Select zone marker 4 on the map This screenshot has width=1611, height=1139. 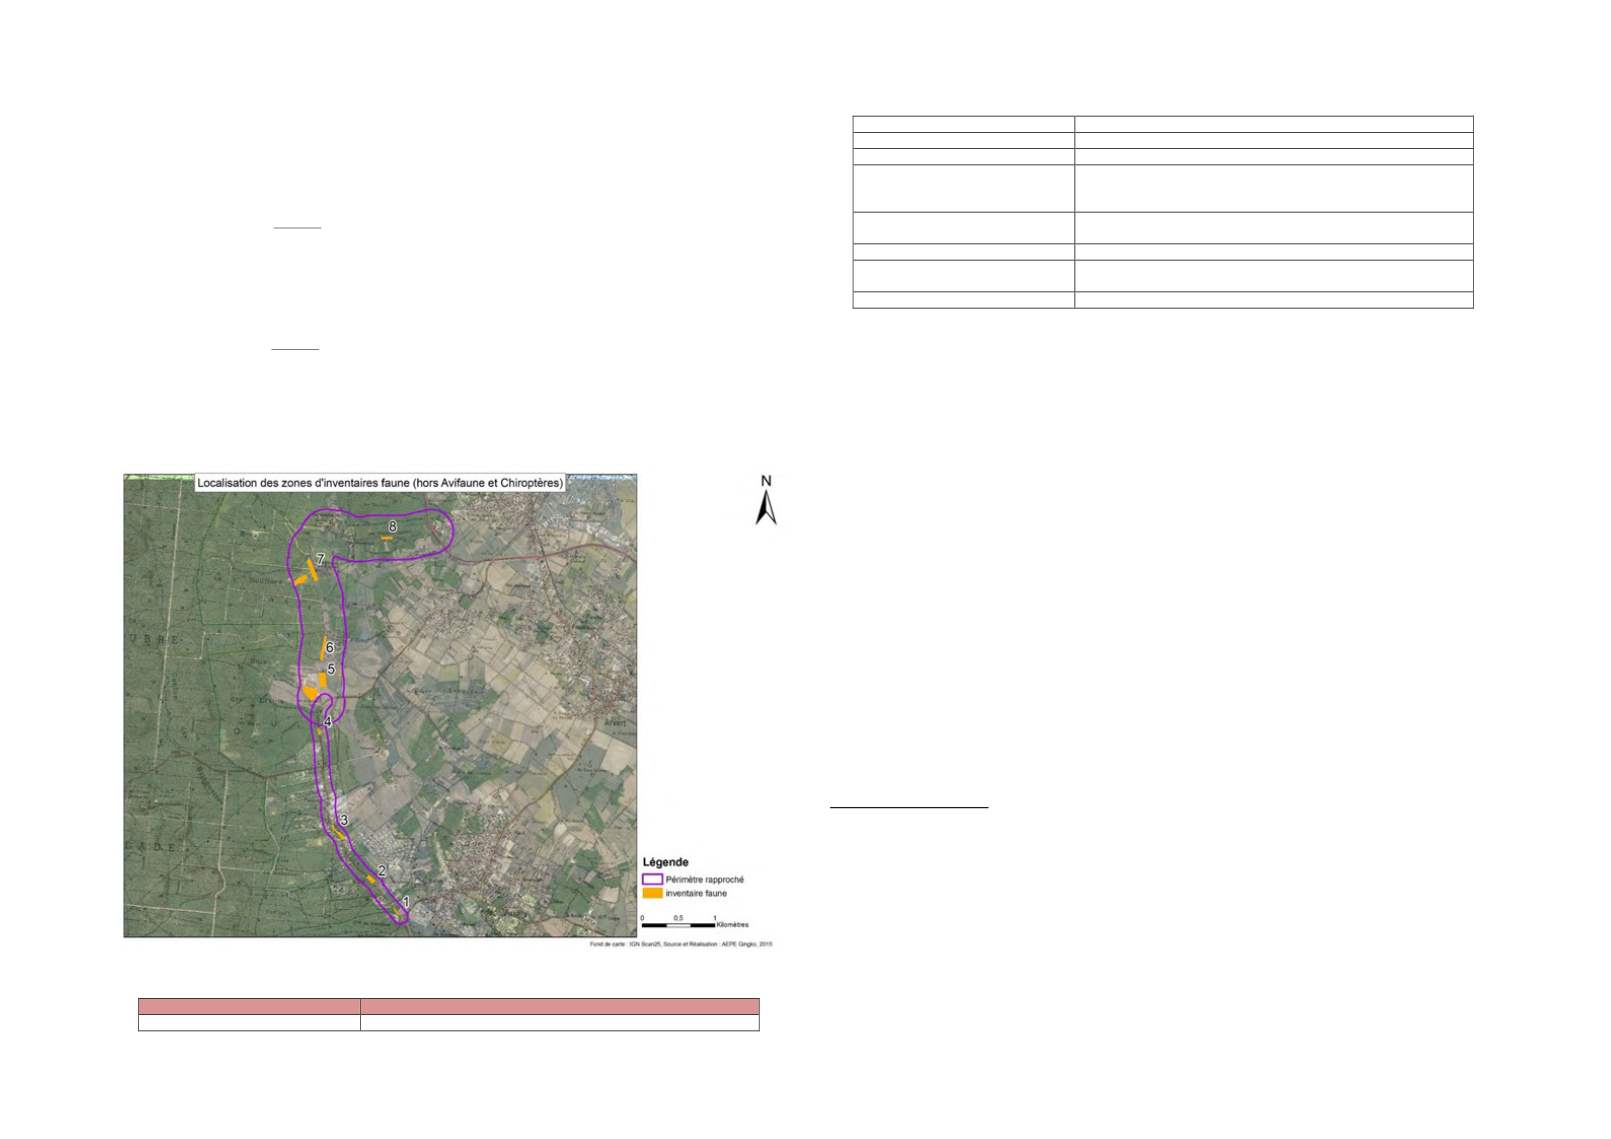(327, 721)
